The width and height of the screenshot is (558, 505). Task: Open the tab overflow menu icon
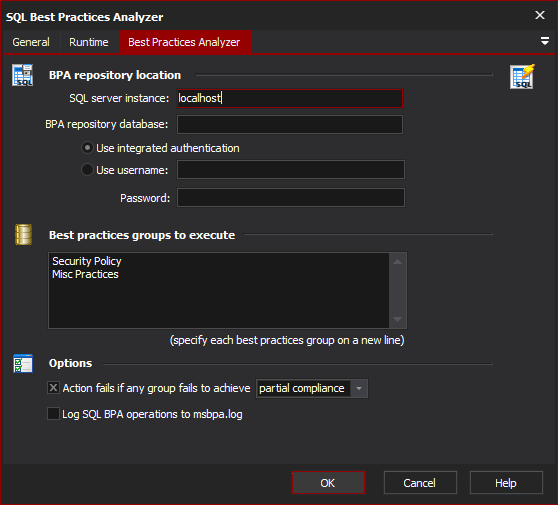[x=544, y=41]
